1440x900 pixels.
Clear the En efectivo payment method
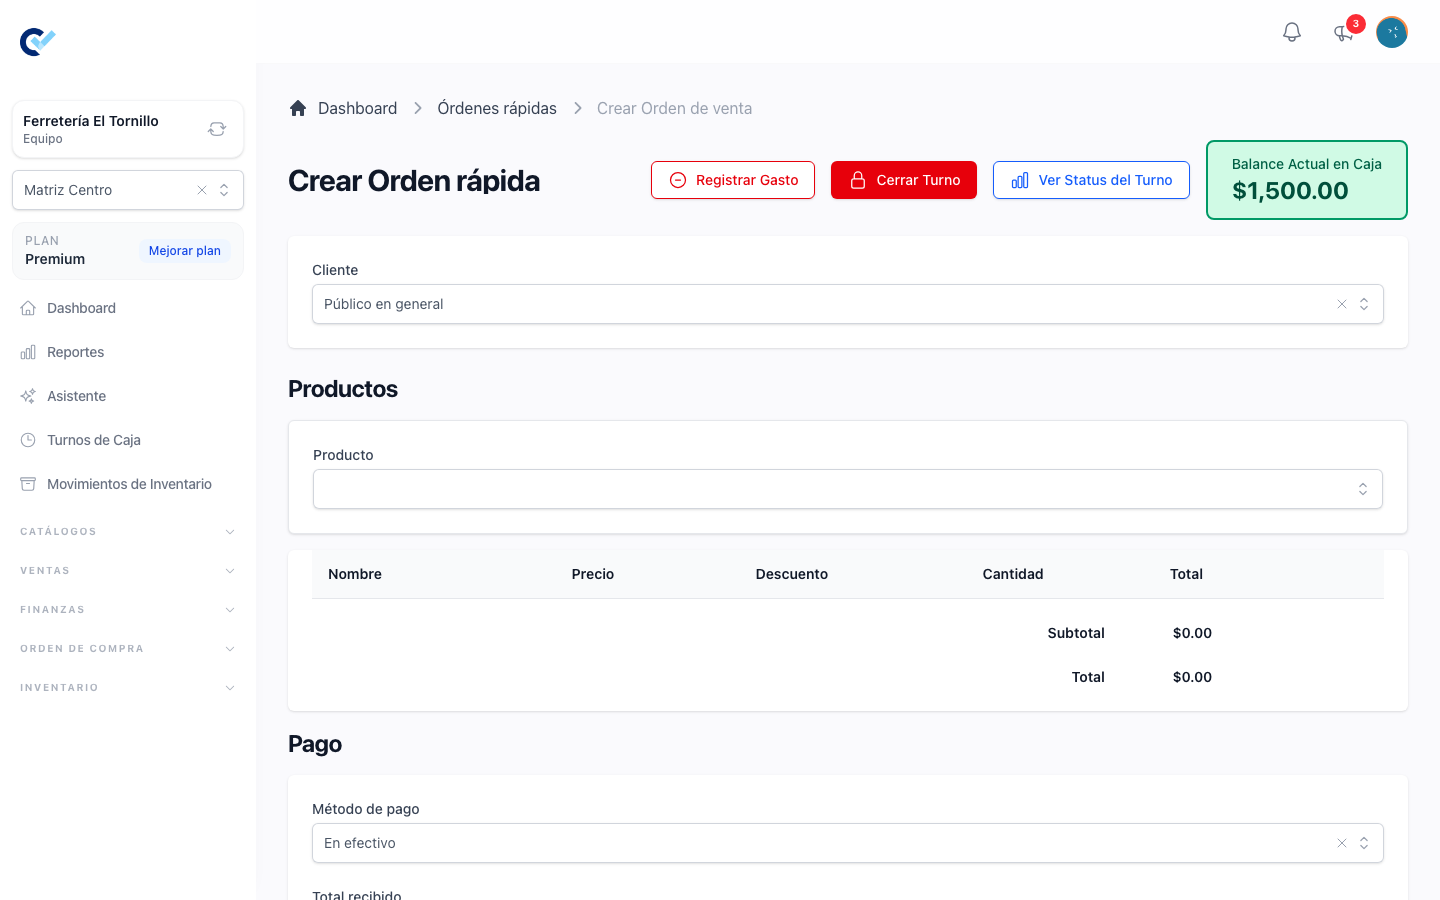[x=1342, y=843]
